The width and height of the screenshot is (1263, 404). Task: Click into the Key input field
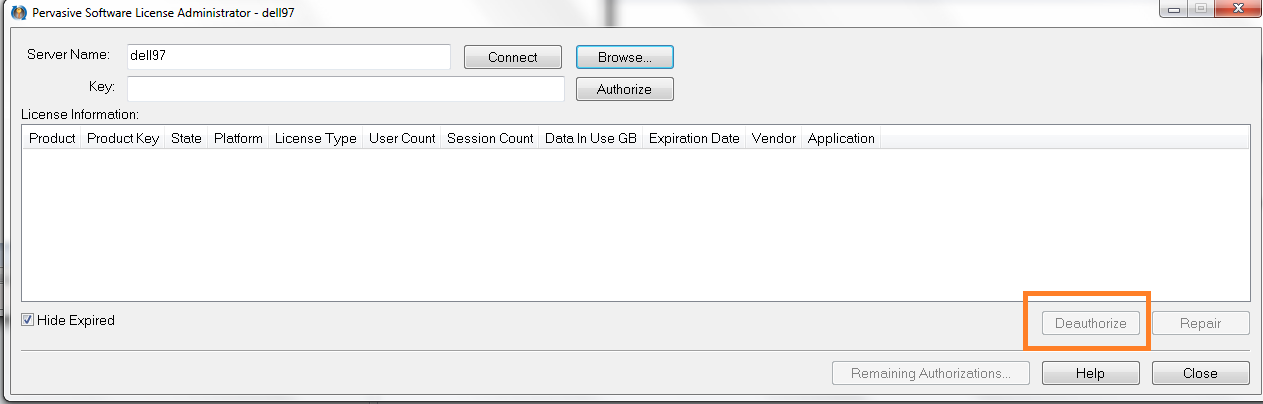coord(346,89)
